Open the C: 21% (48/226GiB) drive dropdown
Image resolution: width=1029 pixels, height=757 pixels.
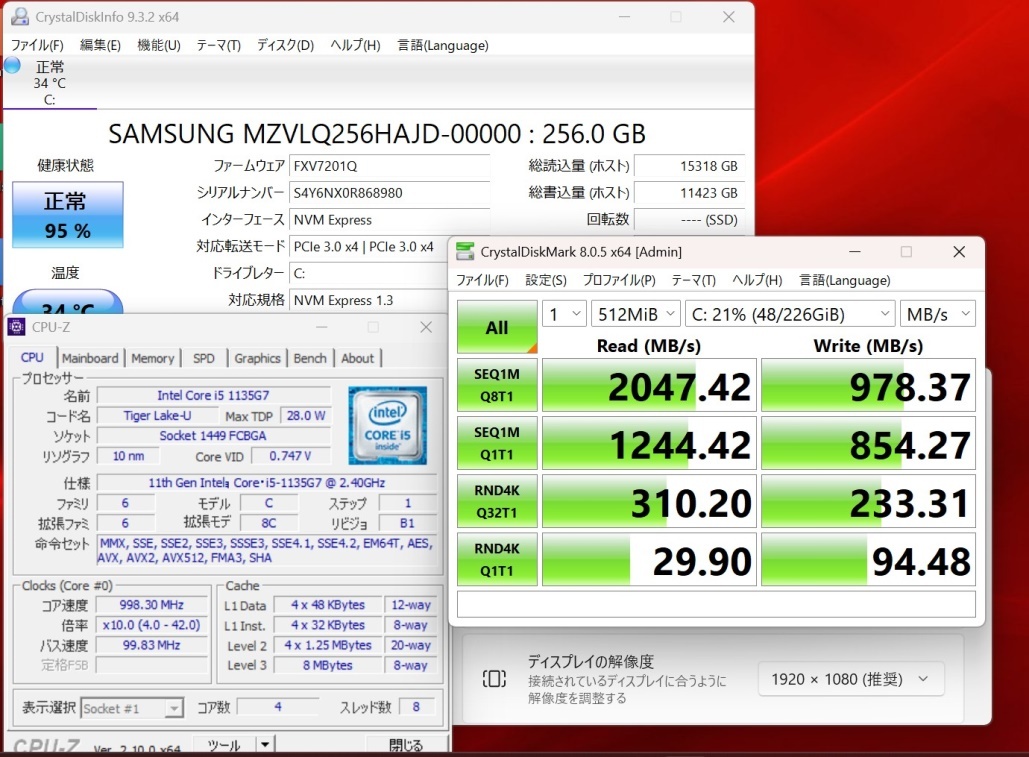[x=790, y=314]
